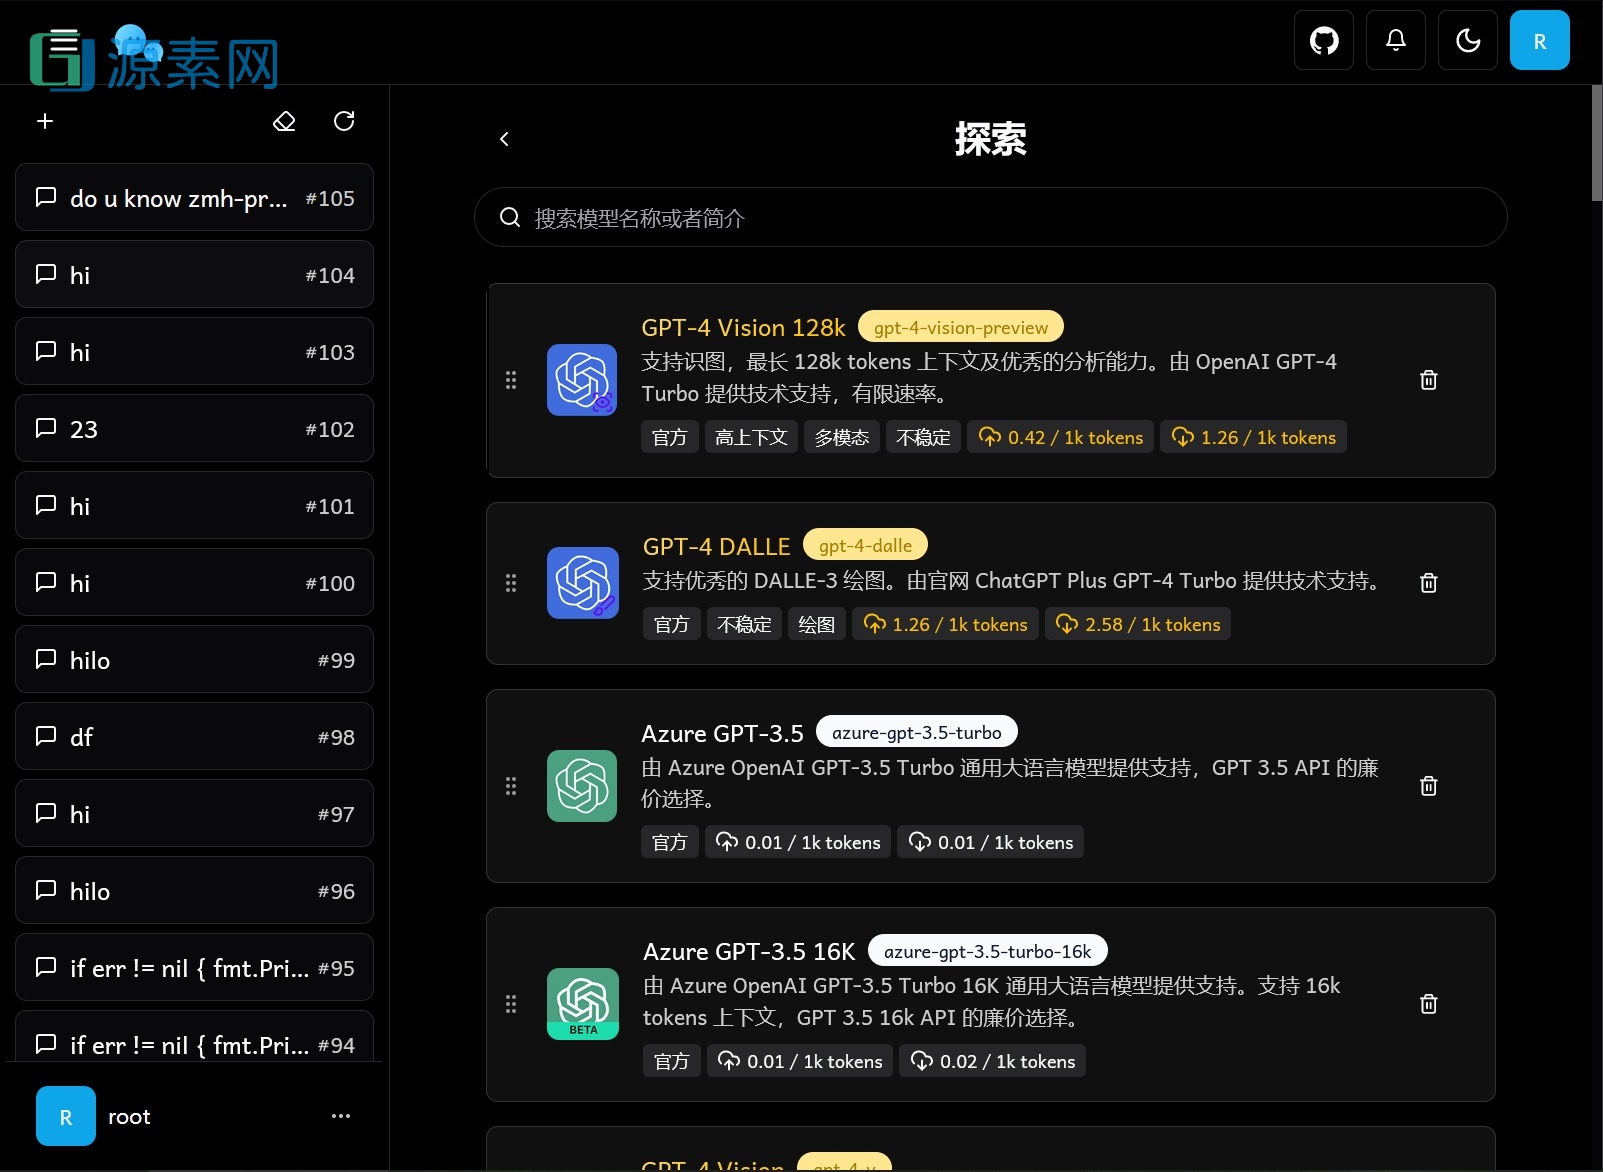This screenshot has height=1172, width=1603.
Task: Select the root account entry
Action: pyautogui.click(x=129, y=1116)
